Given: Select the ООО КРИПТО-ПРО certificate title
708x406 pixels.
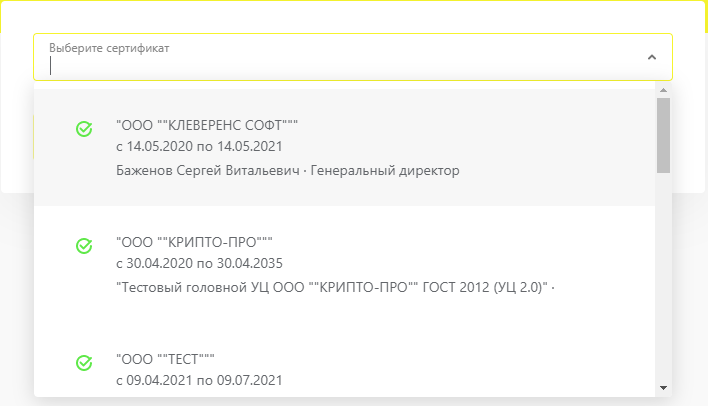Looking at the screenshot, I should [x=194, y=242].
